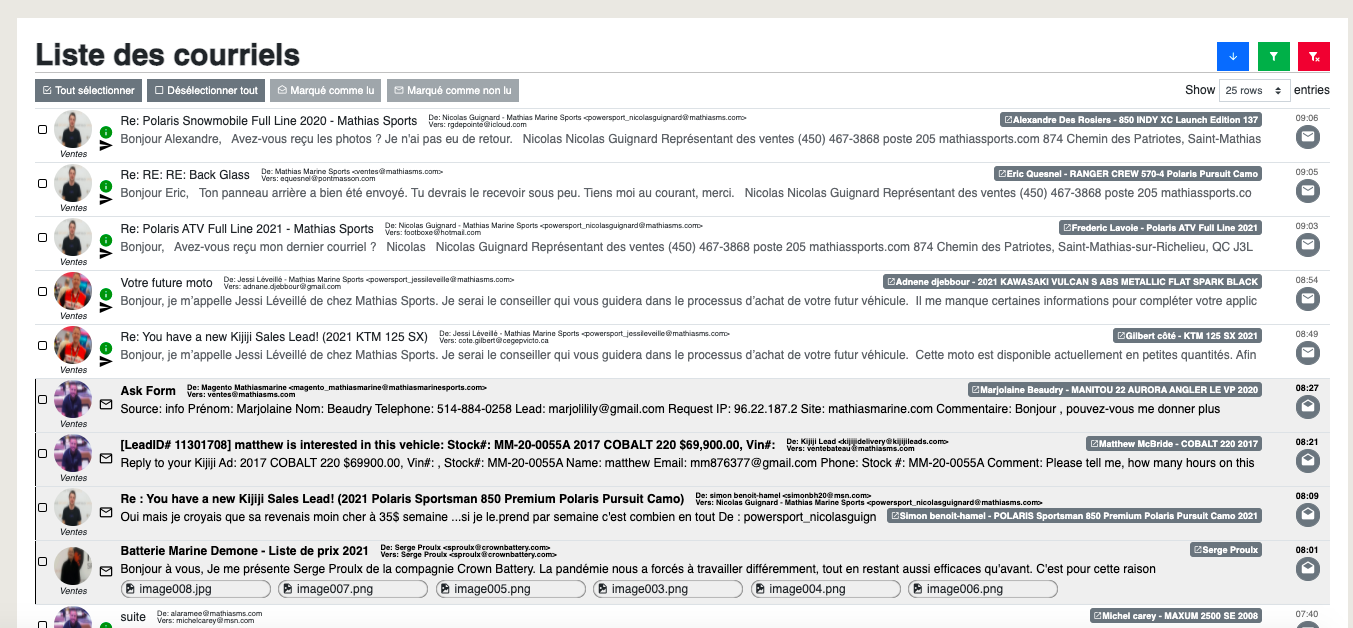Click round open-mail icon under 08:01
Screen dimensions: 1353x628
tap(1307, 569)
